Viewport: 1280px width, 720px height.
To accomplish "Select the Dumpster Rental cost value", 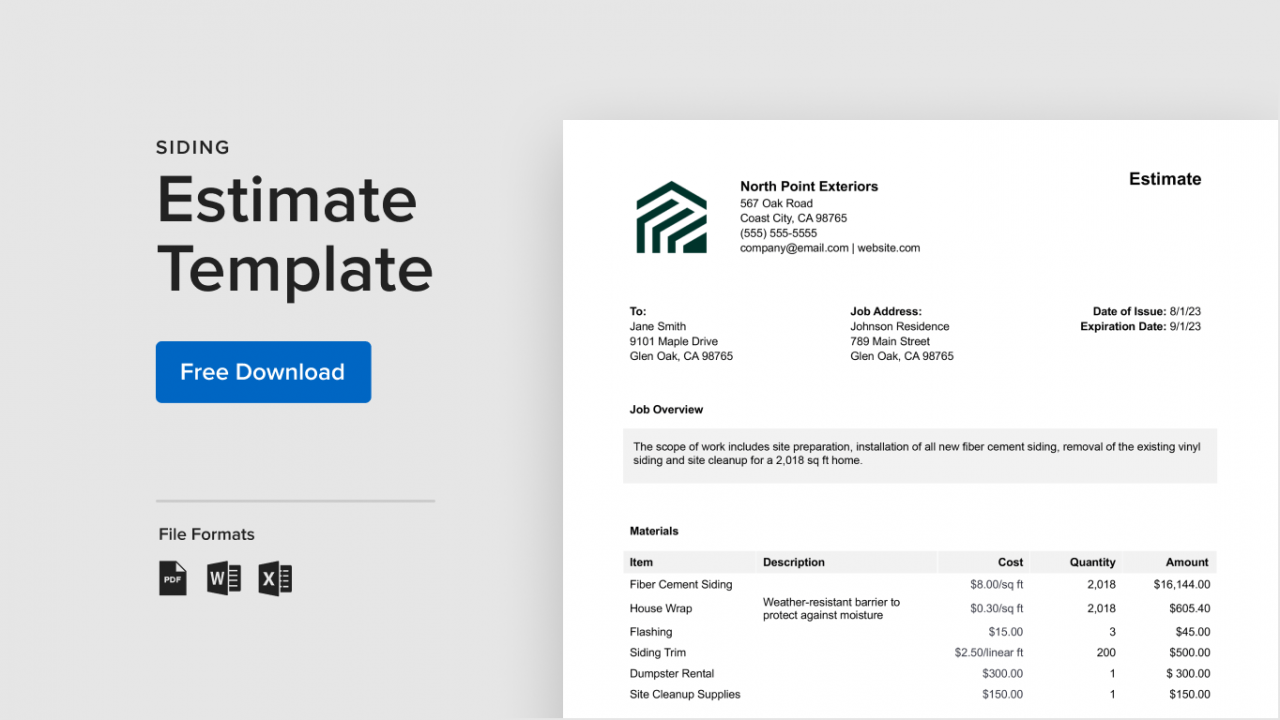I will [x=1008, y=673].
